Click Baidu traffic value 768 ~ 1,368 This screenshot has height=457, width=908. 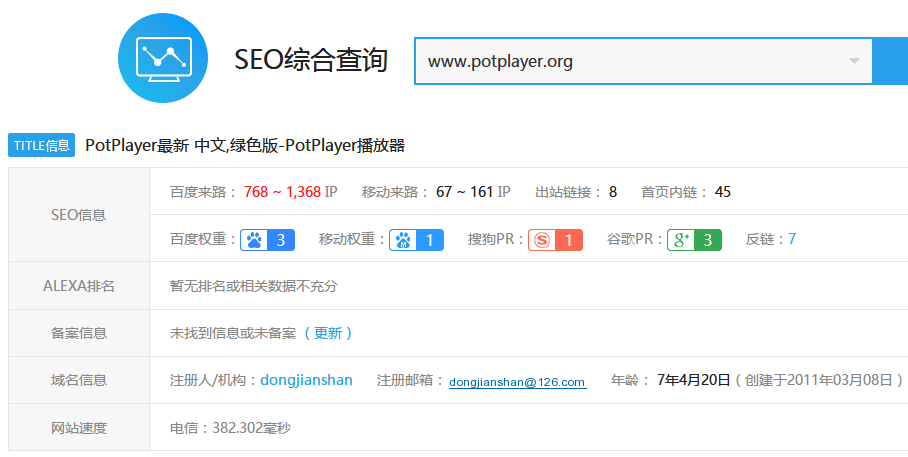point(282,192)
